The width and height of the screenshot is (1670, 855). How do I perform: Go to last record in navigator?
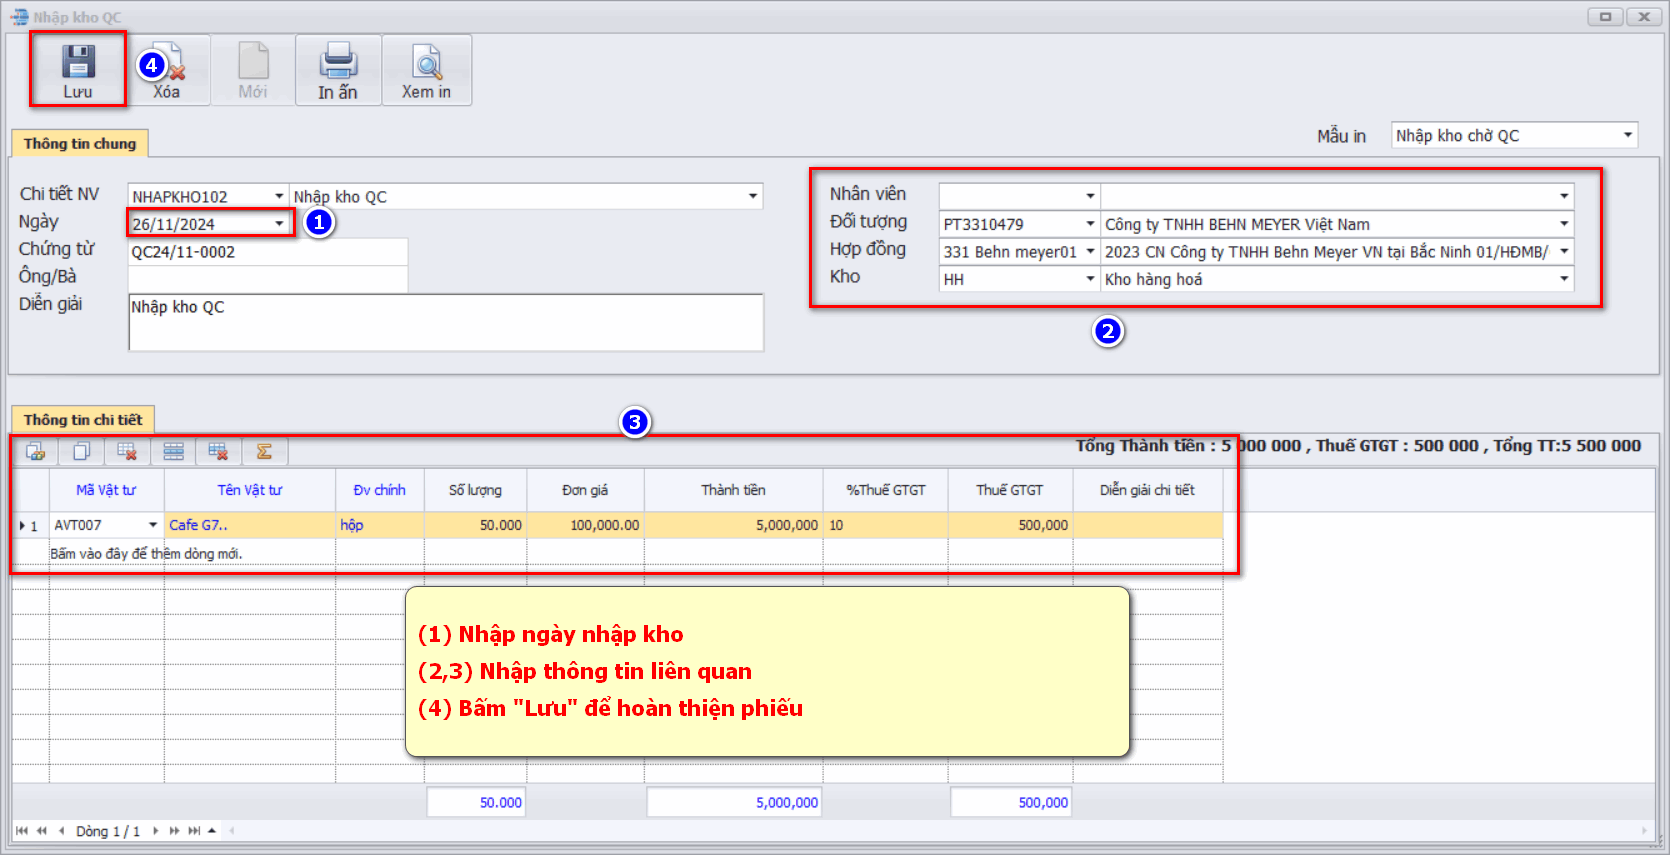(194, 831)
